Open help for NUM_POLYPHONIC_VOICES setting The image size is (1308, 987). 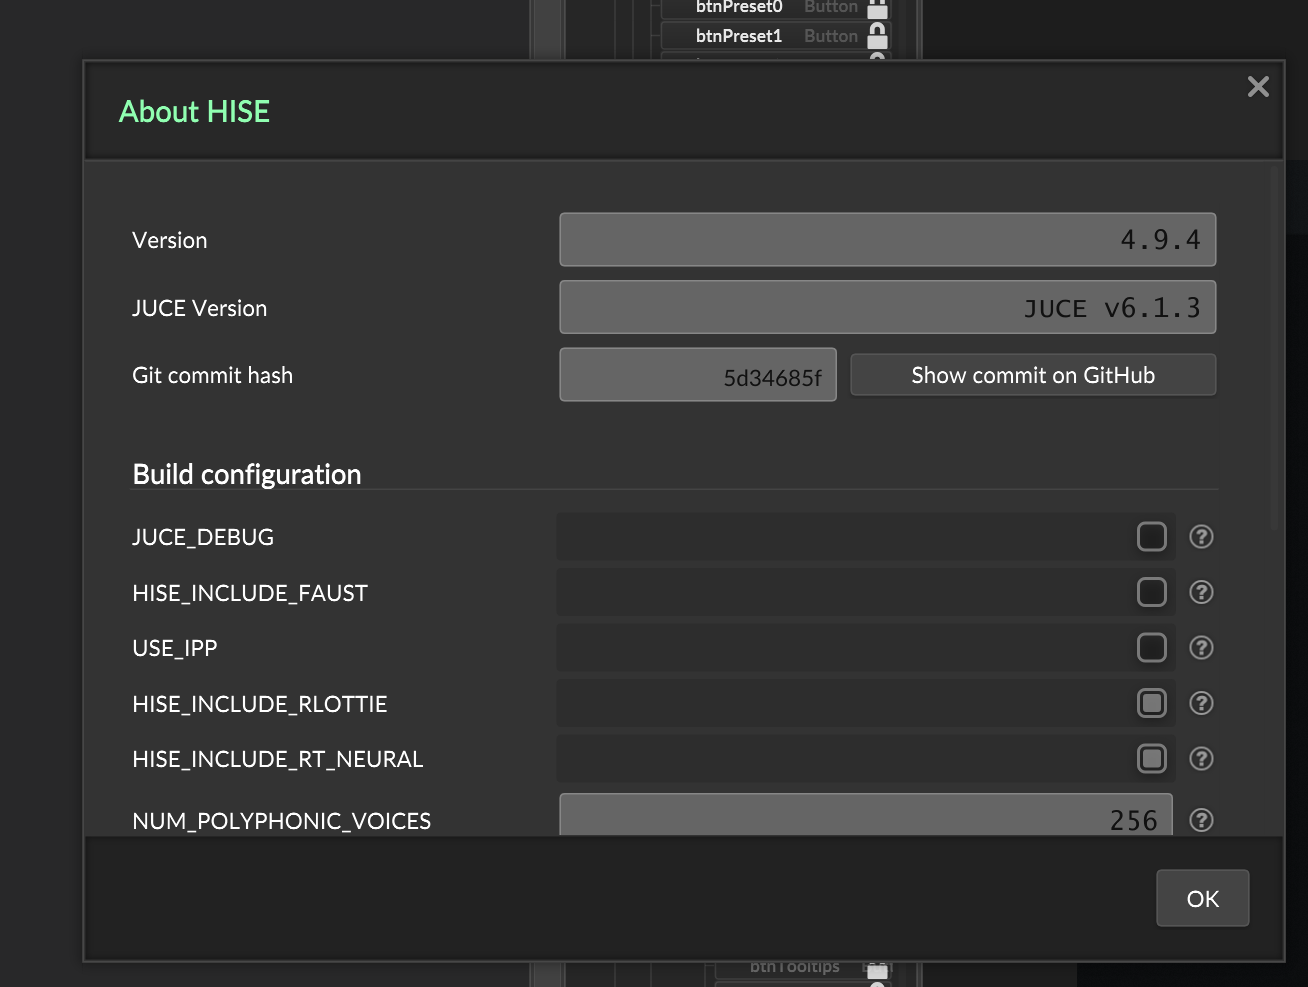coord(1201,820)
